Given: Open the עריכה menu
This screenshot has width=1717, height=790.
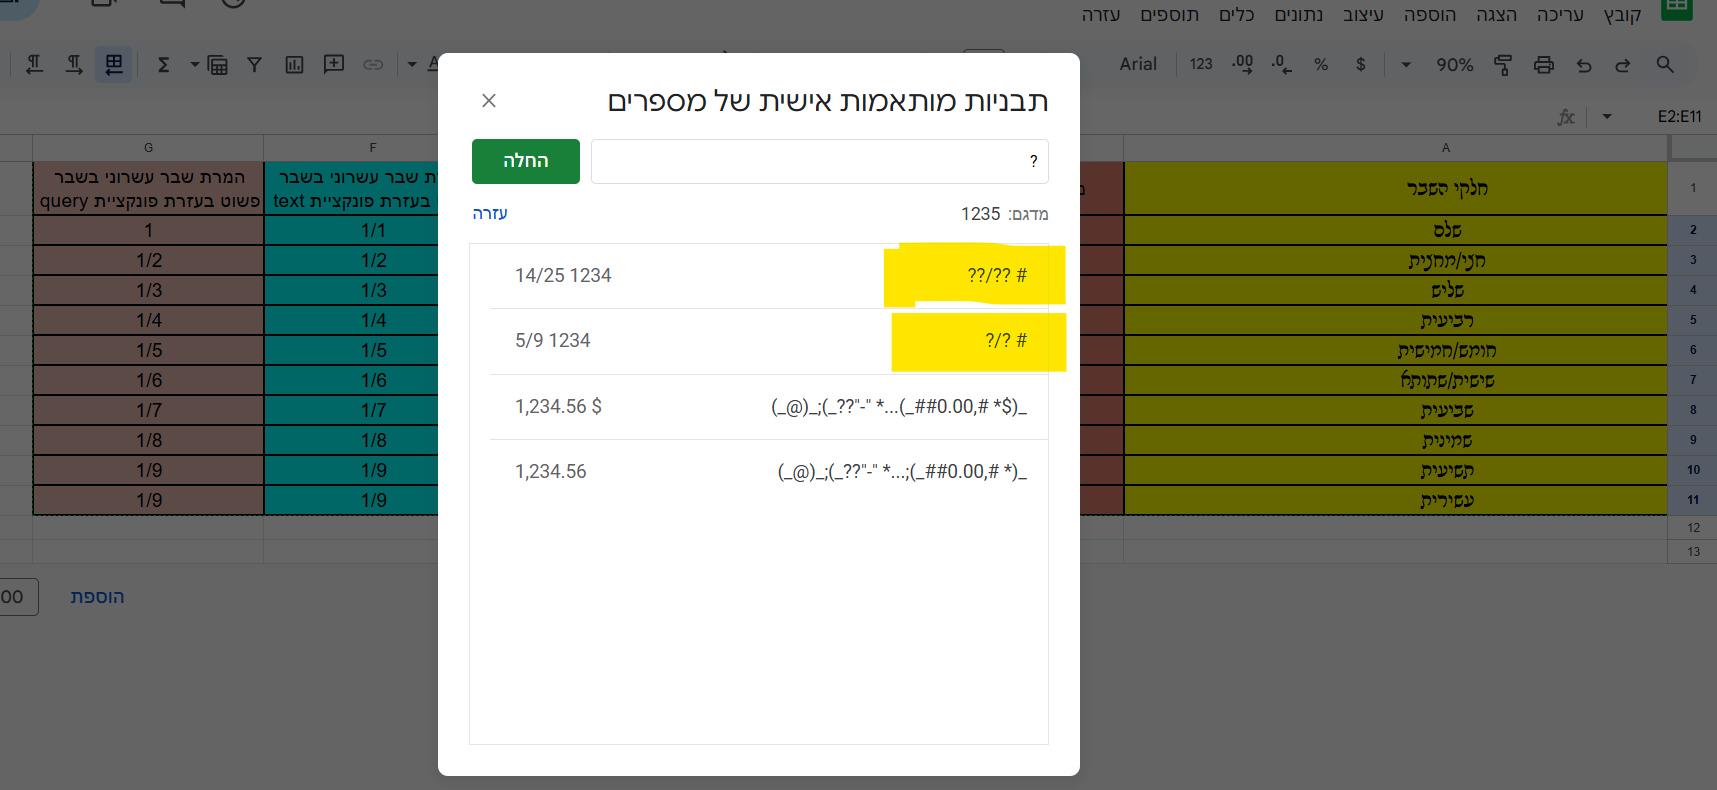Looking at the screenshot, I should tap(1560, 15).
